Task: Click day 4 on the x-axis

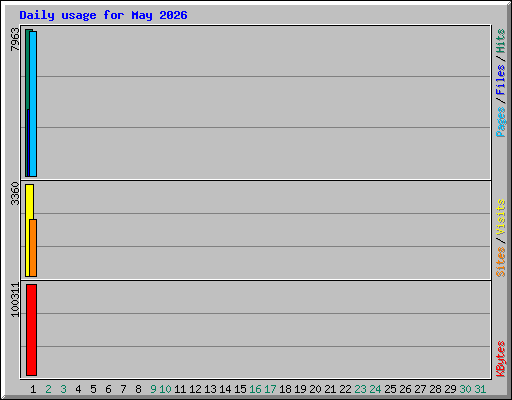Action: tap(78, 389)
